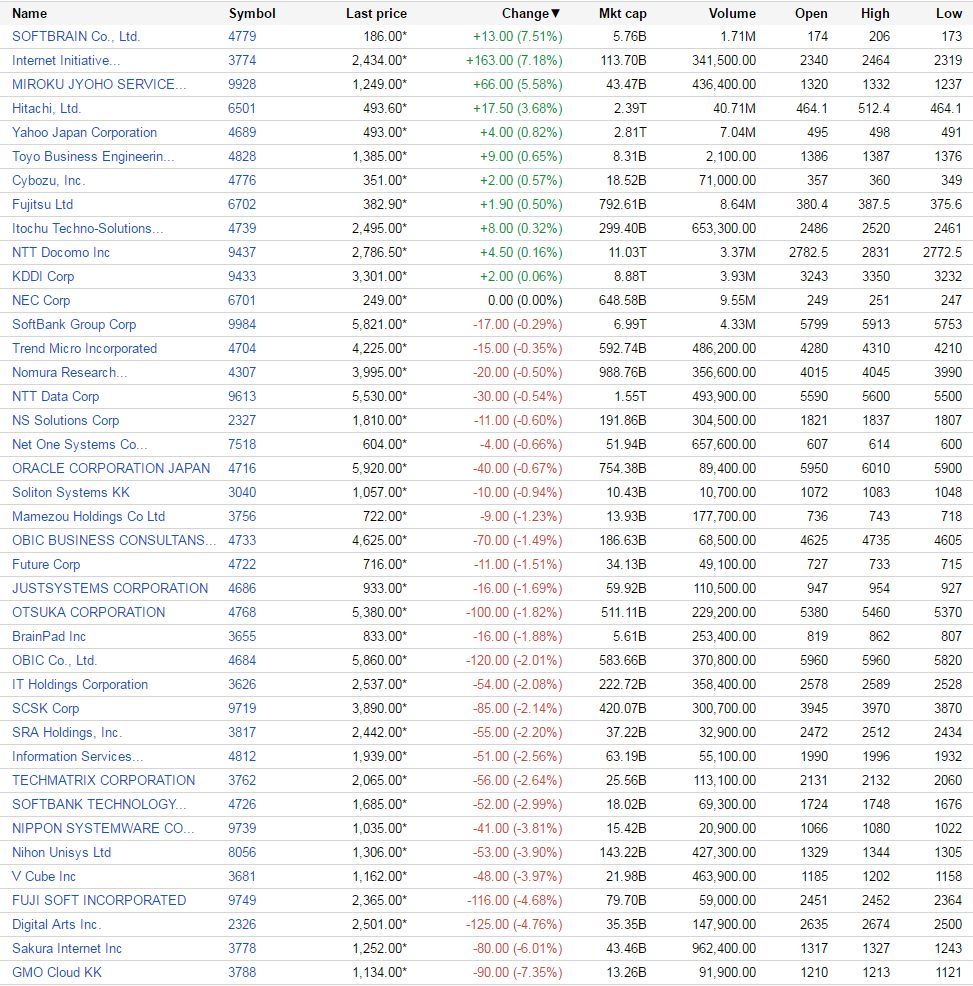The width and height of the screenshot is (973, 986).
Task: Sort by Open column header
Action: tap(811, 13)
